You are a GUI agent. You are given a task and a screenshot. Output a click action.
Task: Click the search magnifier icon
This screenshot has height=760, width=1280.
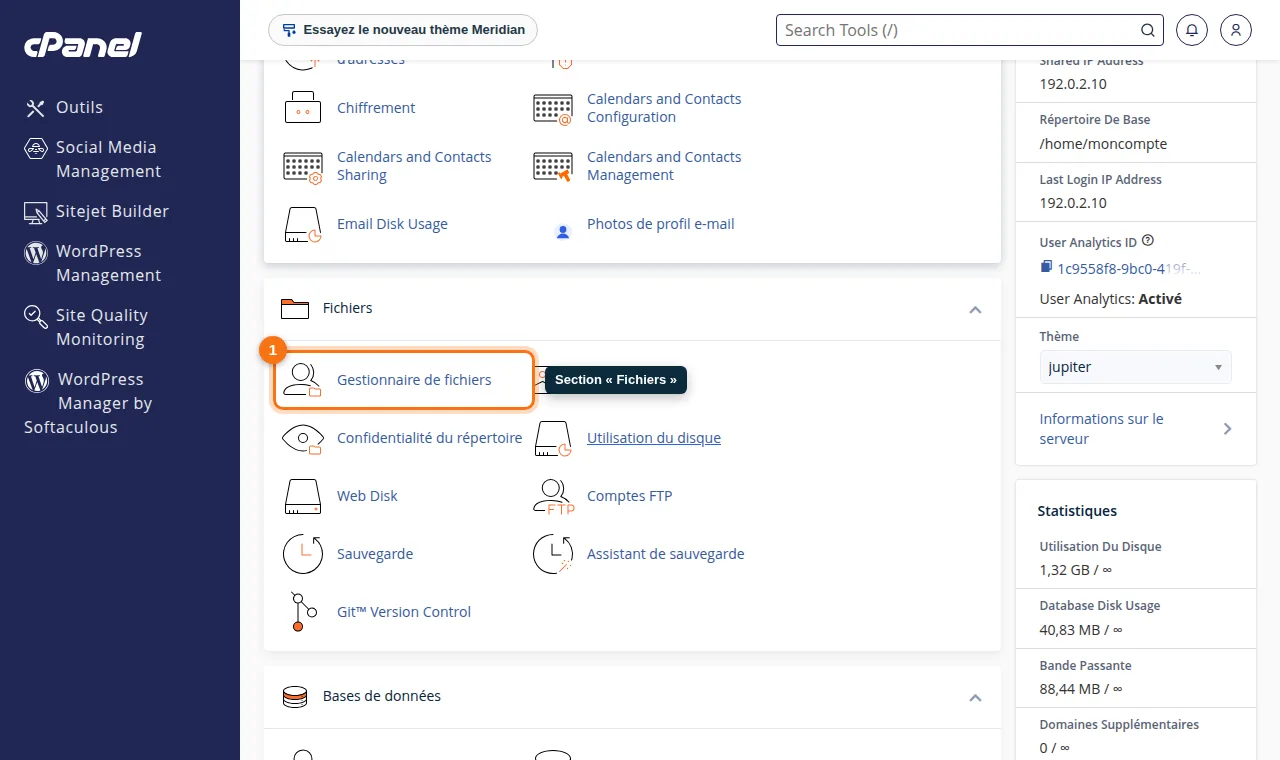(x=1148, y=30)
